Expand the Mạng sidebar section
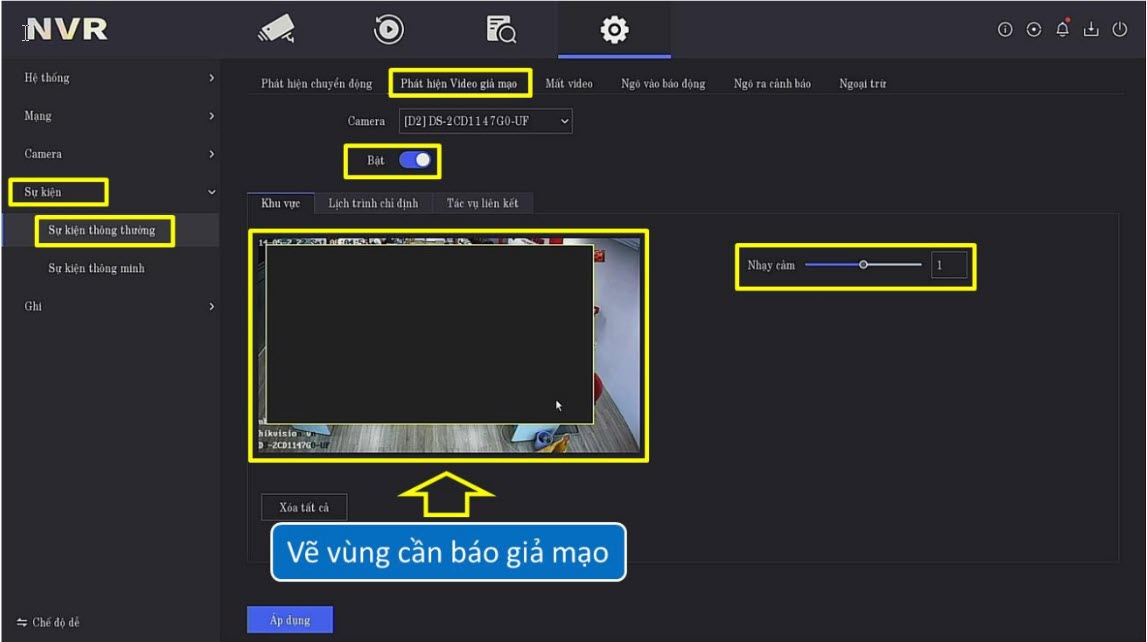1147x642 pixels. (x=110, y=116)
